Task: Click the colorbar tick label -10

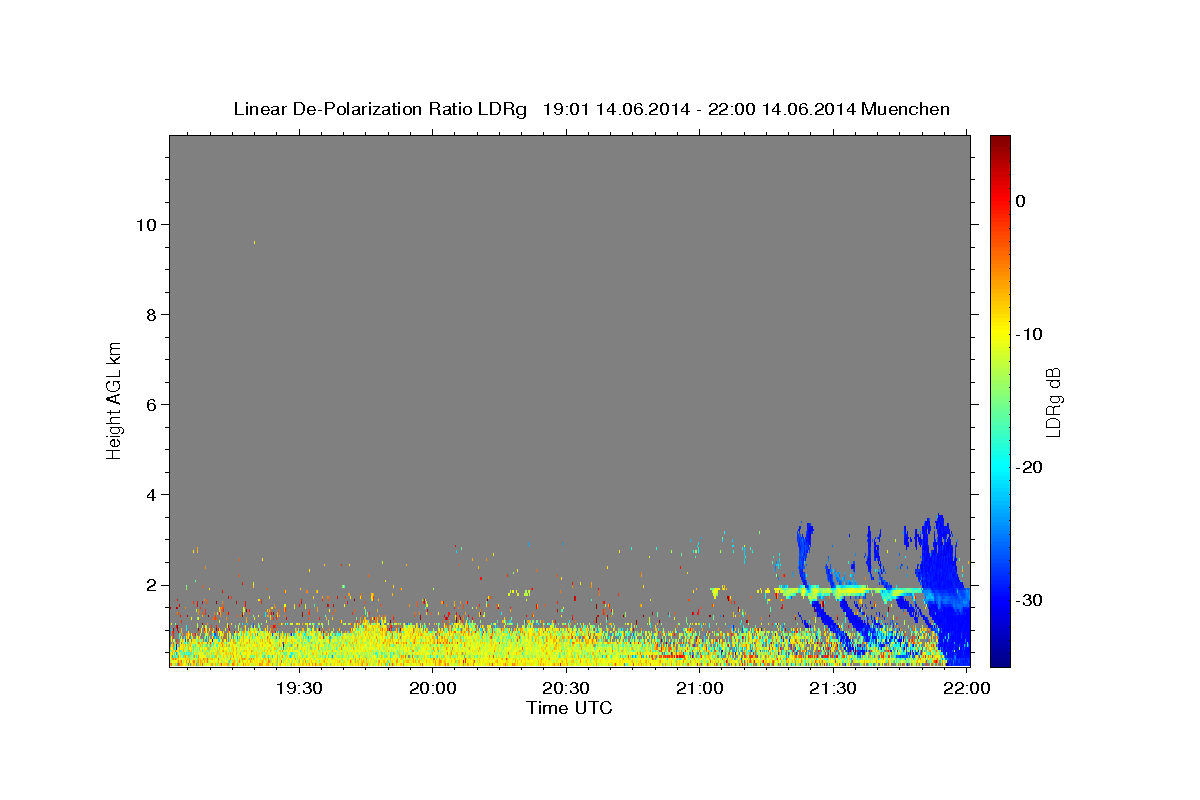Action: pyautogui.click(x=1029, y=334)
